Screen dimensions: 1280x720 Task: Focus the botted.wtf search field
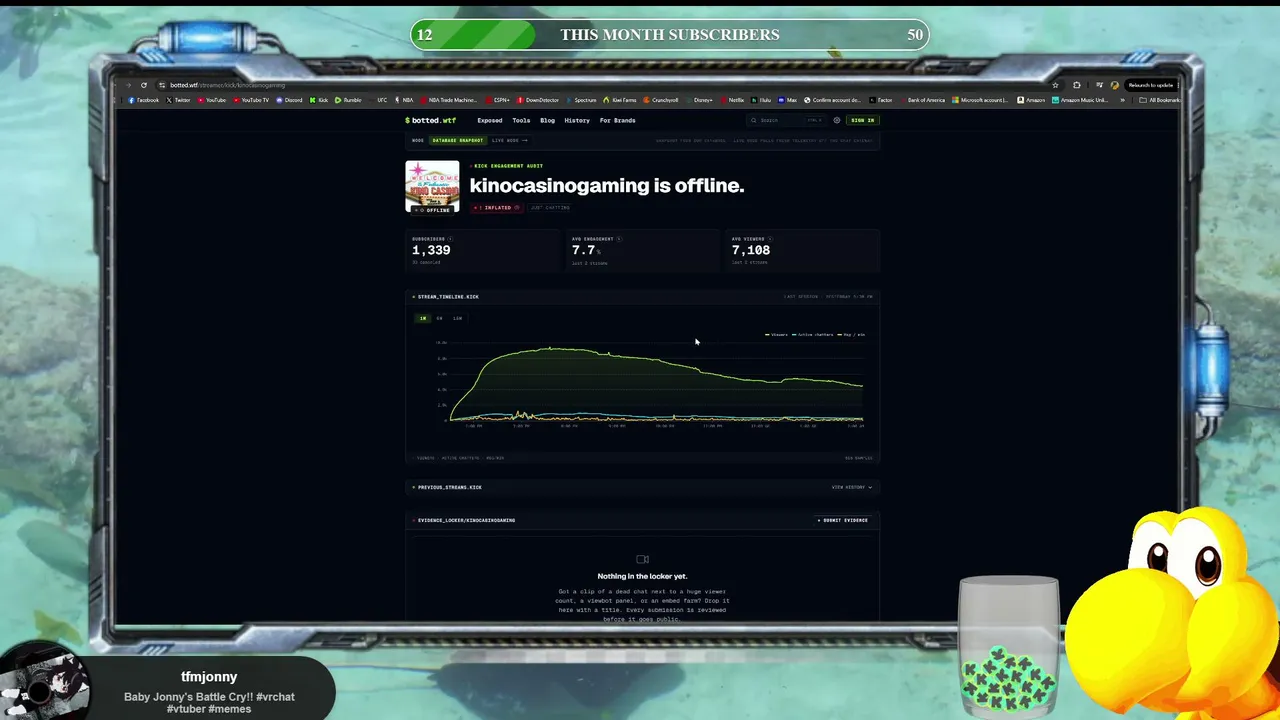pyautogui.click(x=788, y=120)
